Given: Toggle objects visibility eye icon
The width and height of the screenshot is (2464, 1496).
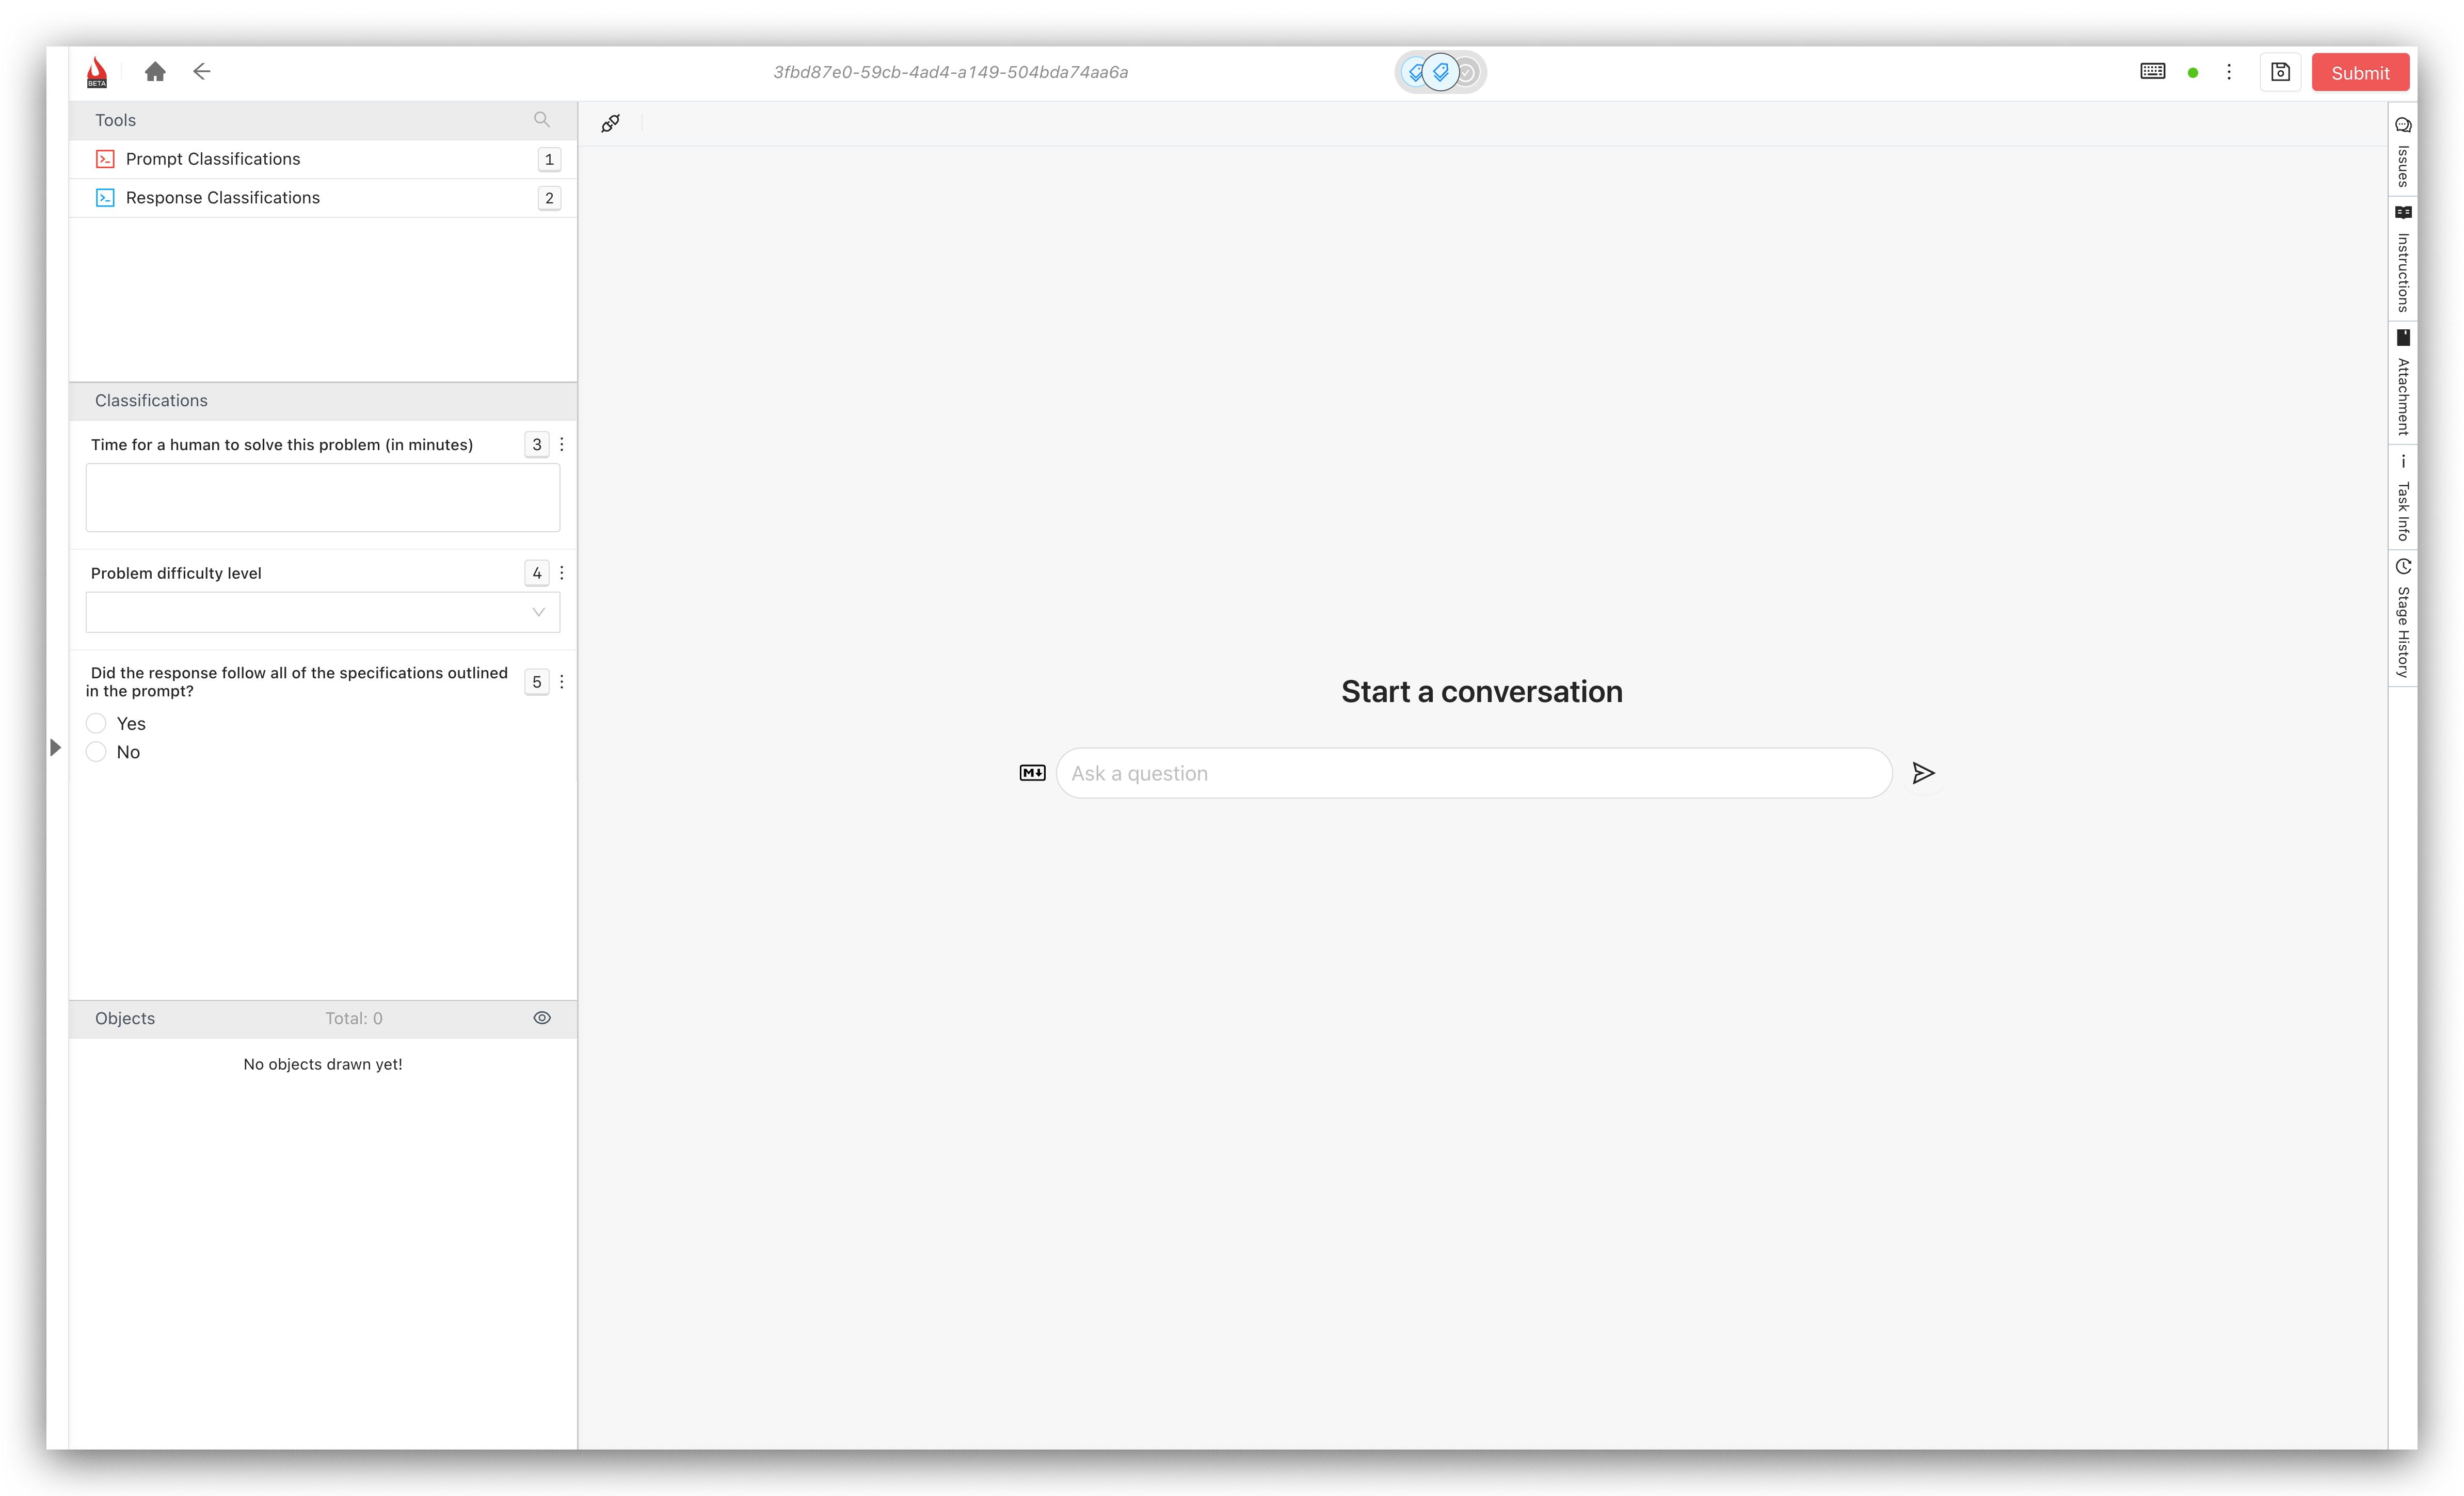Looking at the screenshot, I should 542,1018.
